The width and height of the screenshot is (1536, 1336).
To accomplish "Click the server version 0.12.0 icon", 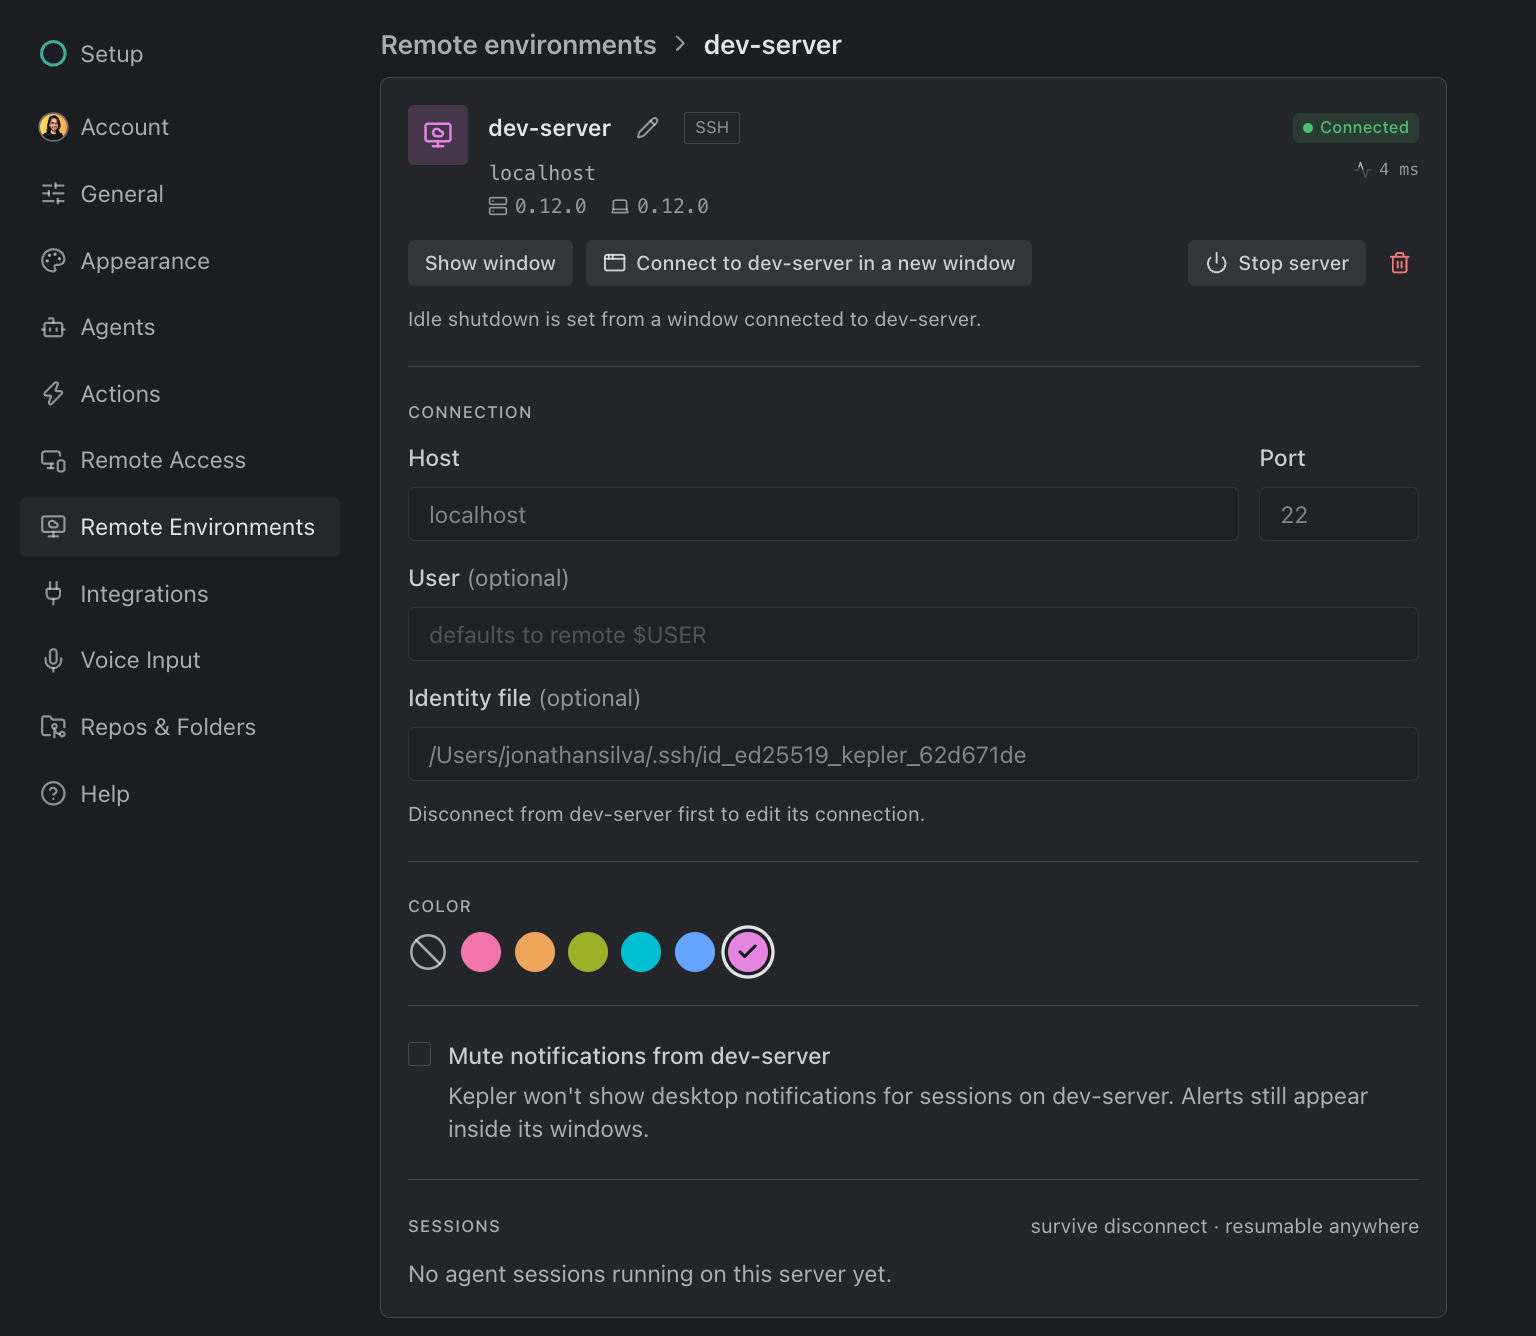I will point(498,206).
